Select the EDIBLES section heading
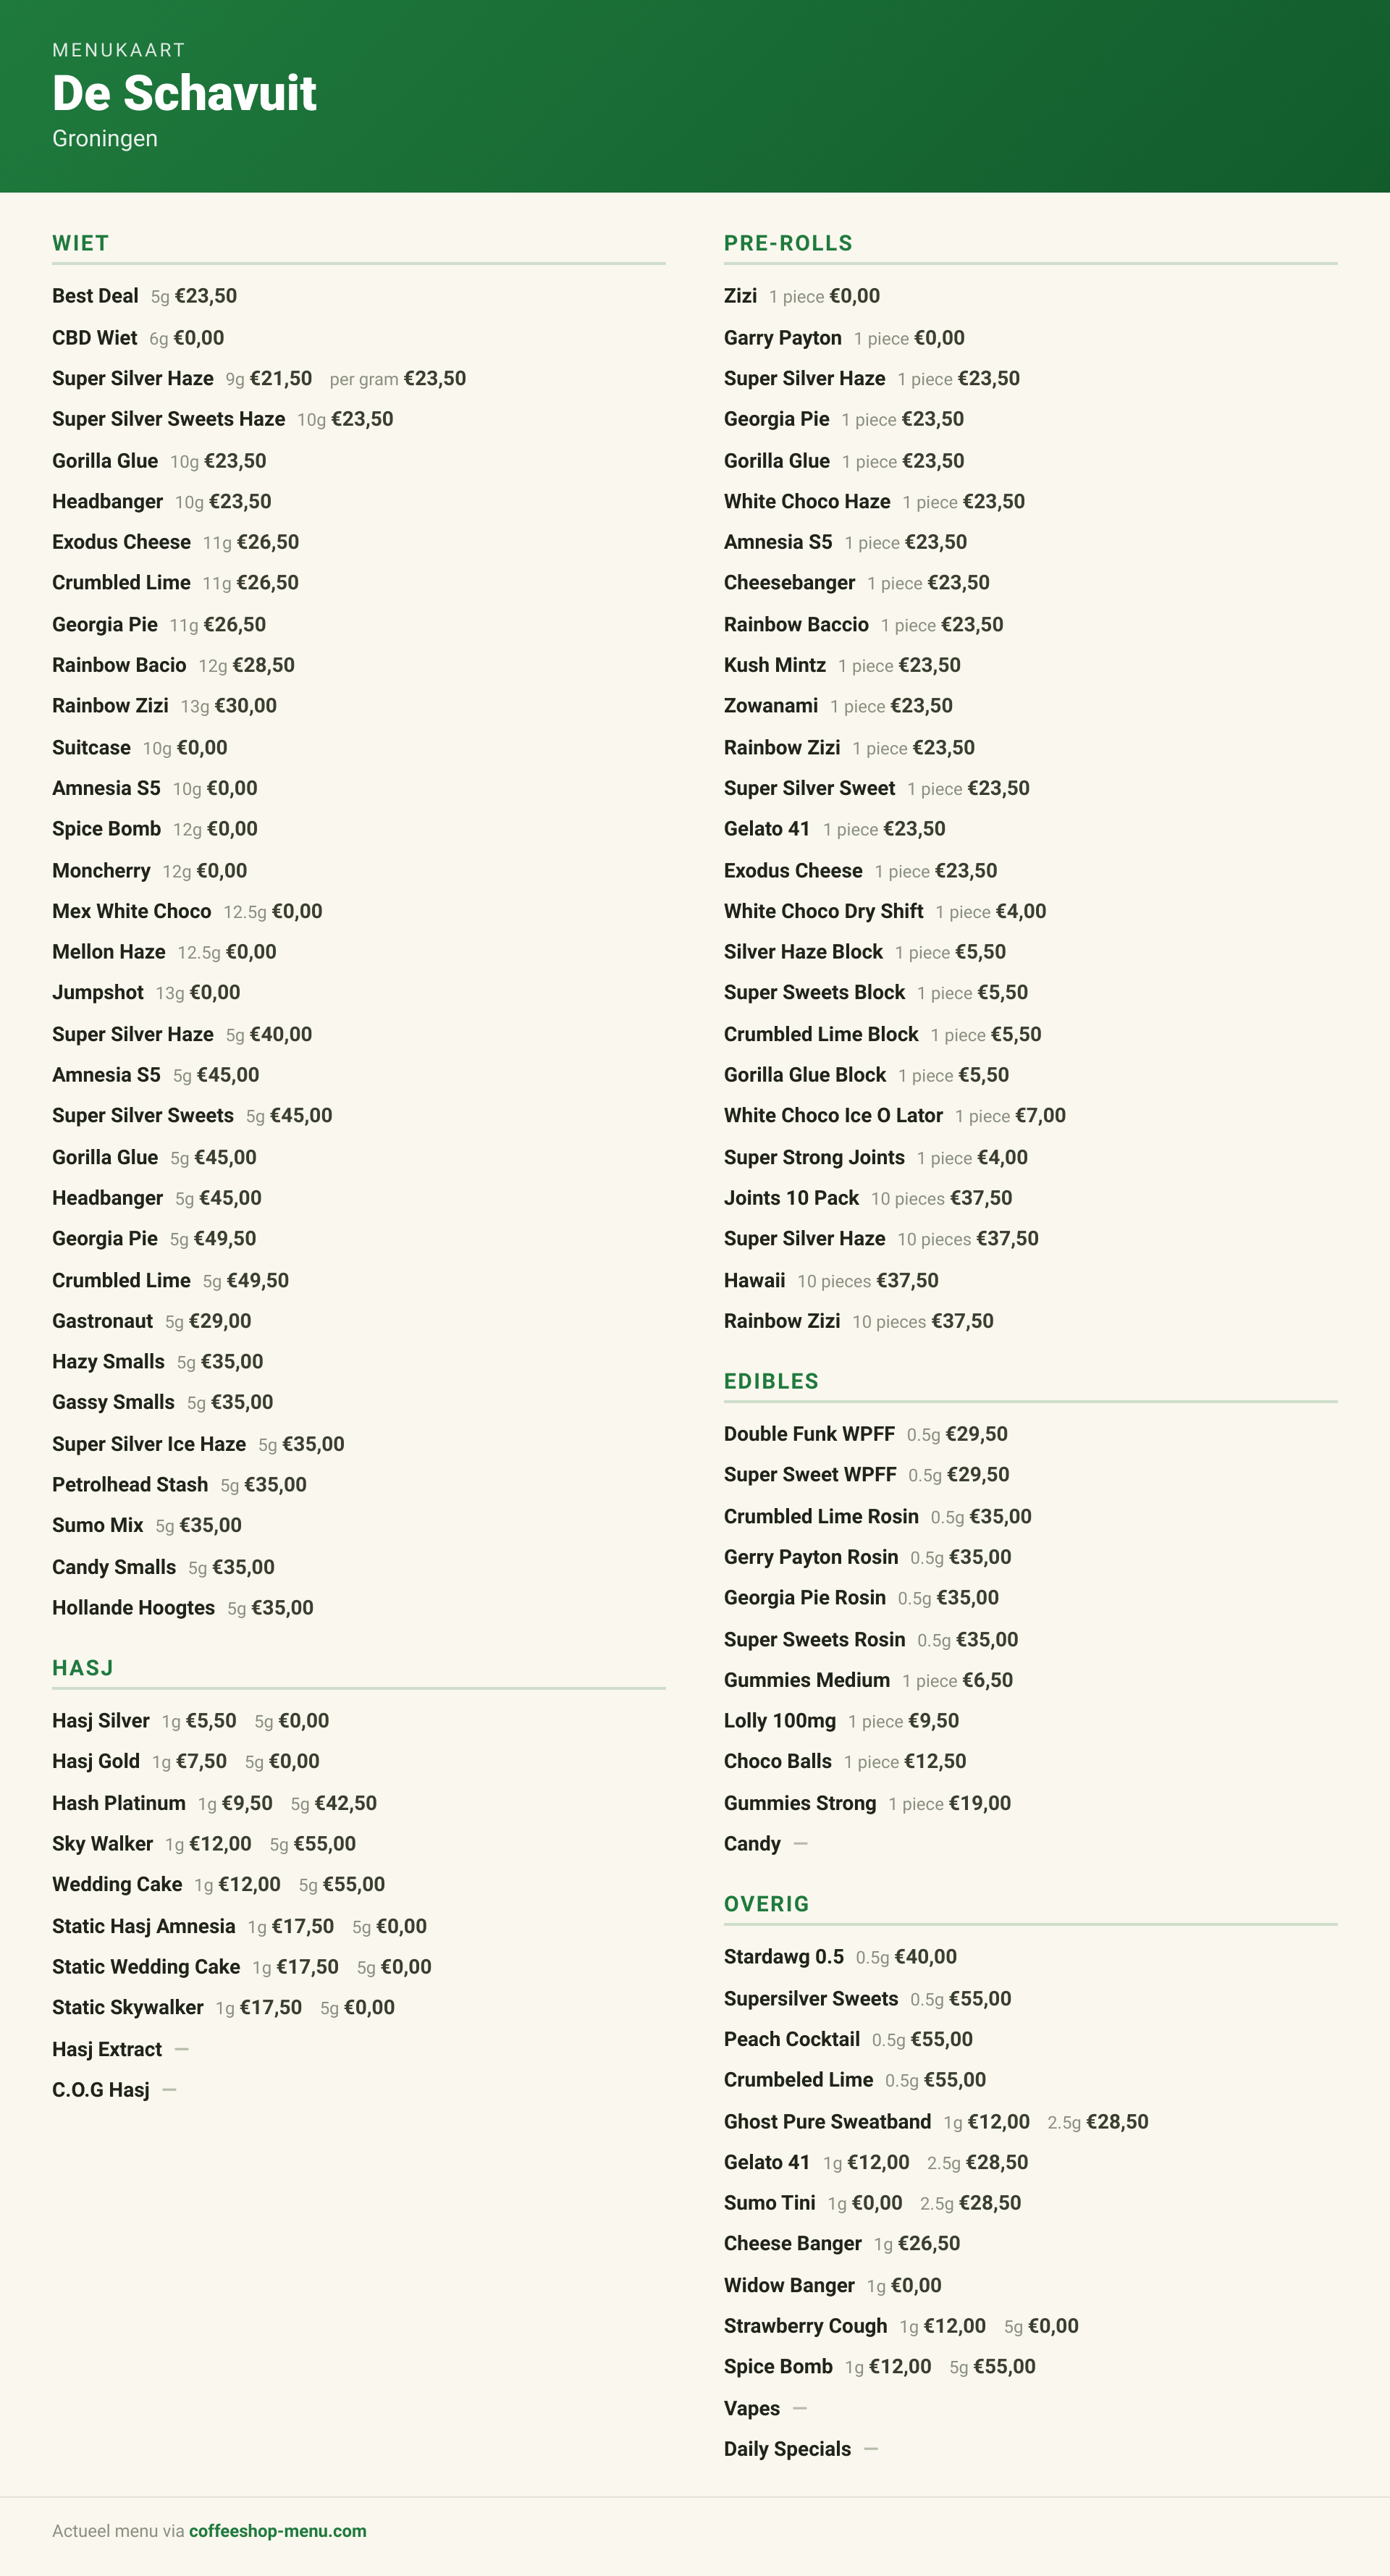Screen dimensions: 1390x2576 click(771, 1381)
